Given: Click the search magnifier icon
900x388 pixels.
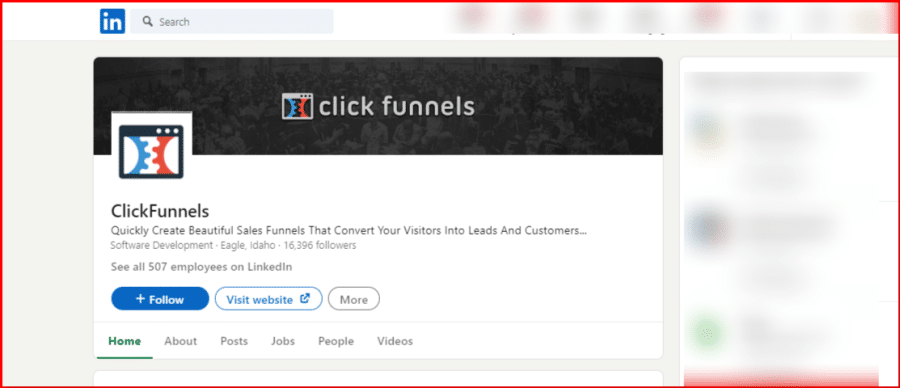Looking at the screenshot, I should point(148,22).
